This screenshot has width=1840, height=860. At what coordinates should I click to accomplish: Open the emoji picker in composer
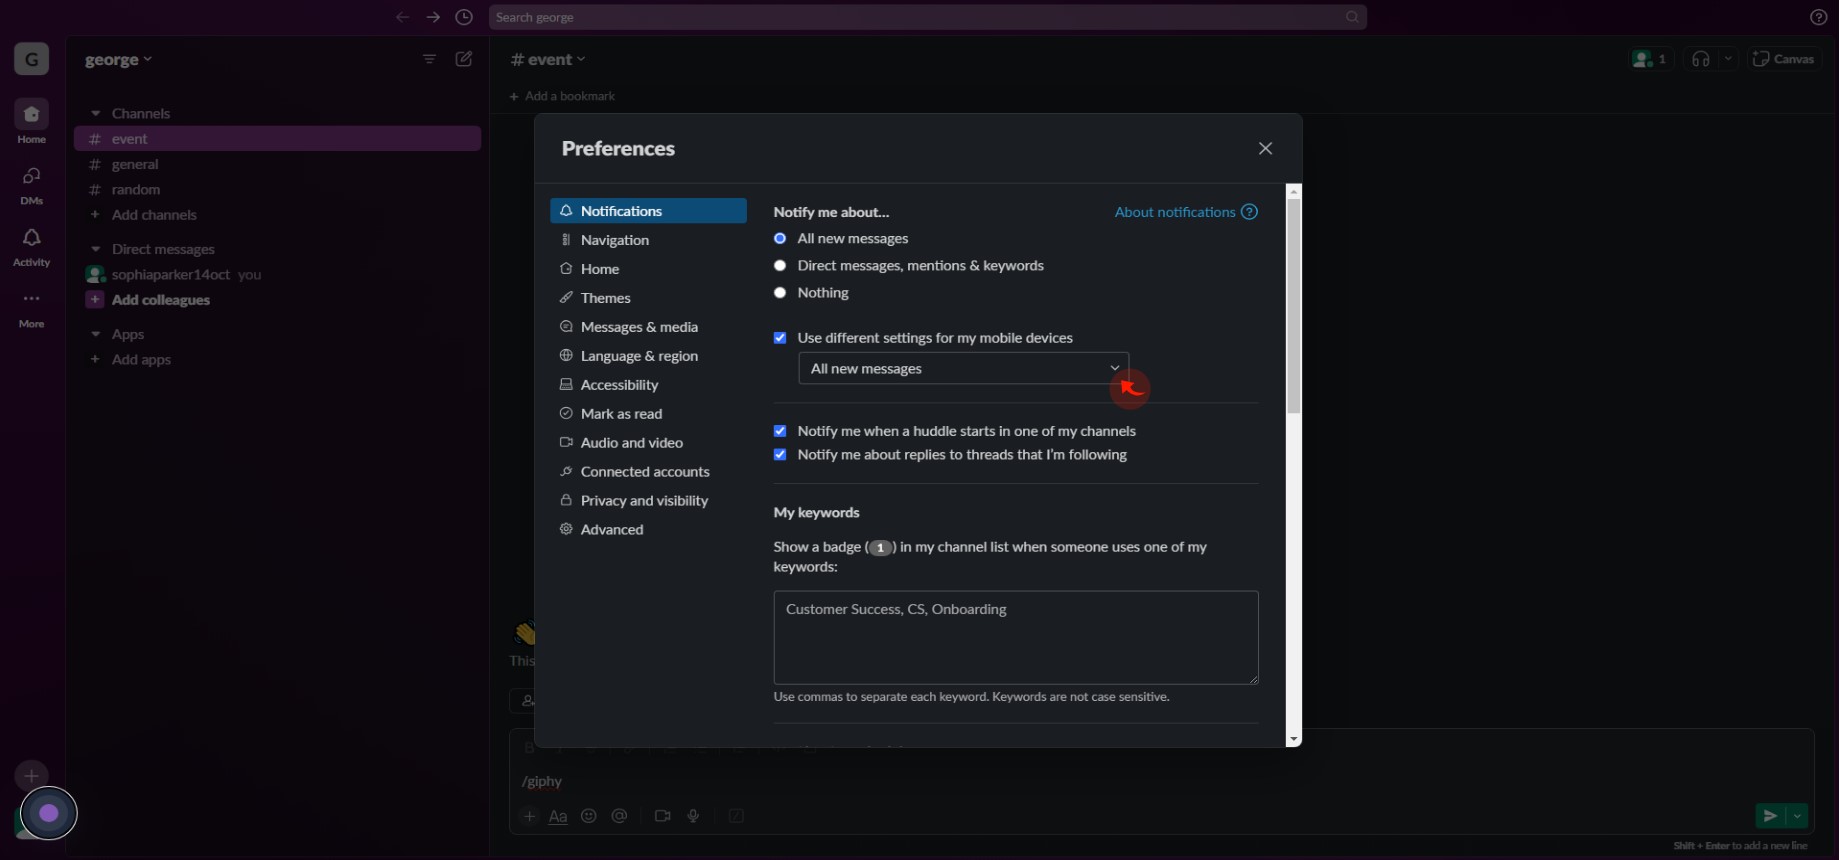(x=589, y=816)
